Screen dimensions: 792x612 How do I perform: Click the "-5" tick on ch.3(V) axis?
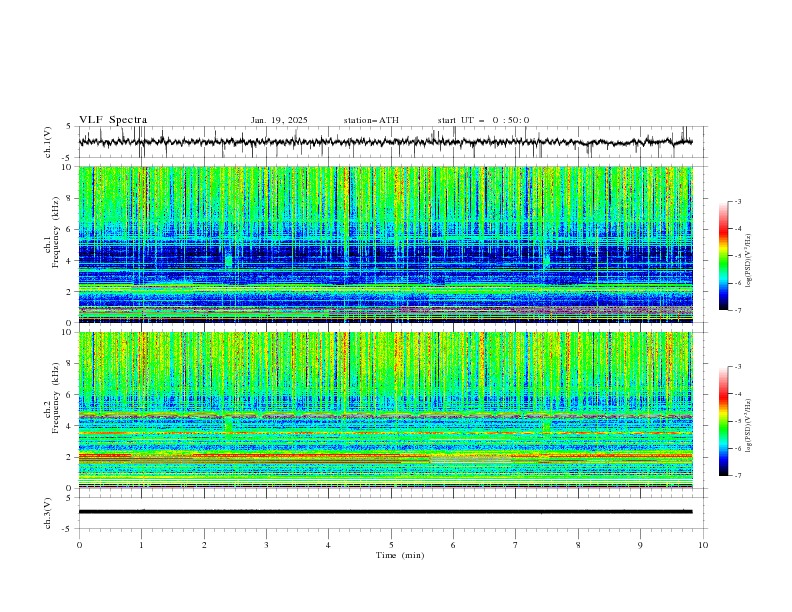(68, 529)
